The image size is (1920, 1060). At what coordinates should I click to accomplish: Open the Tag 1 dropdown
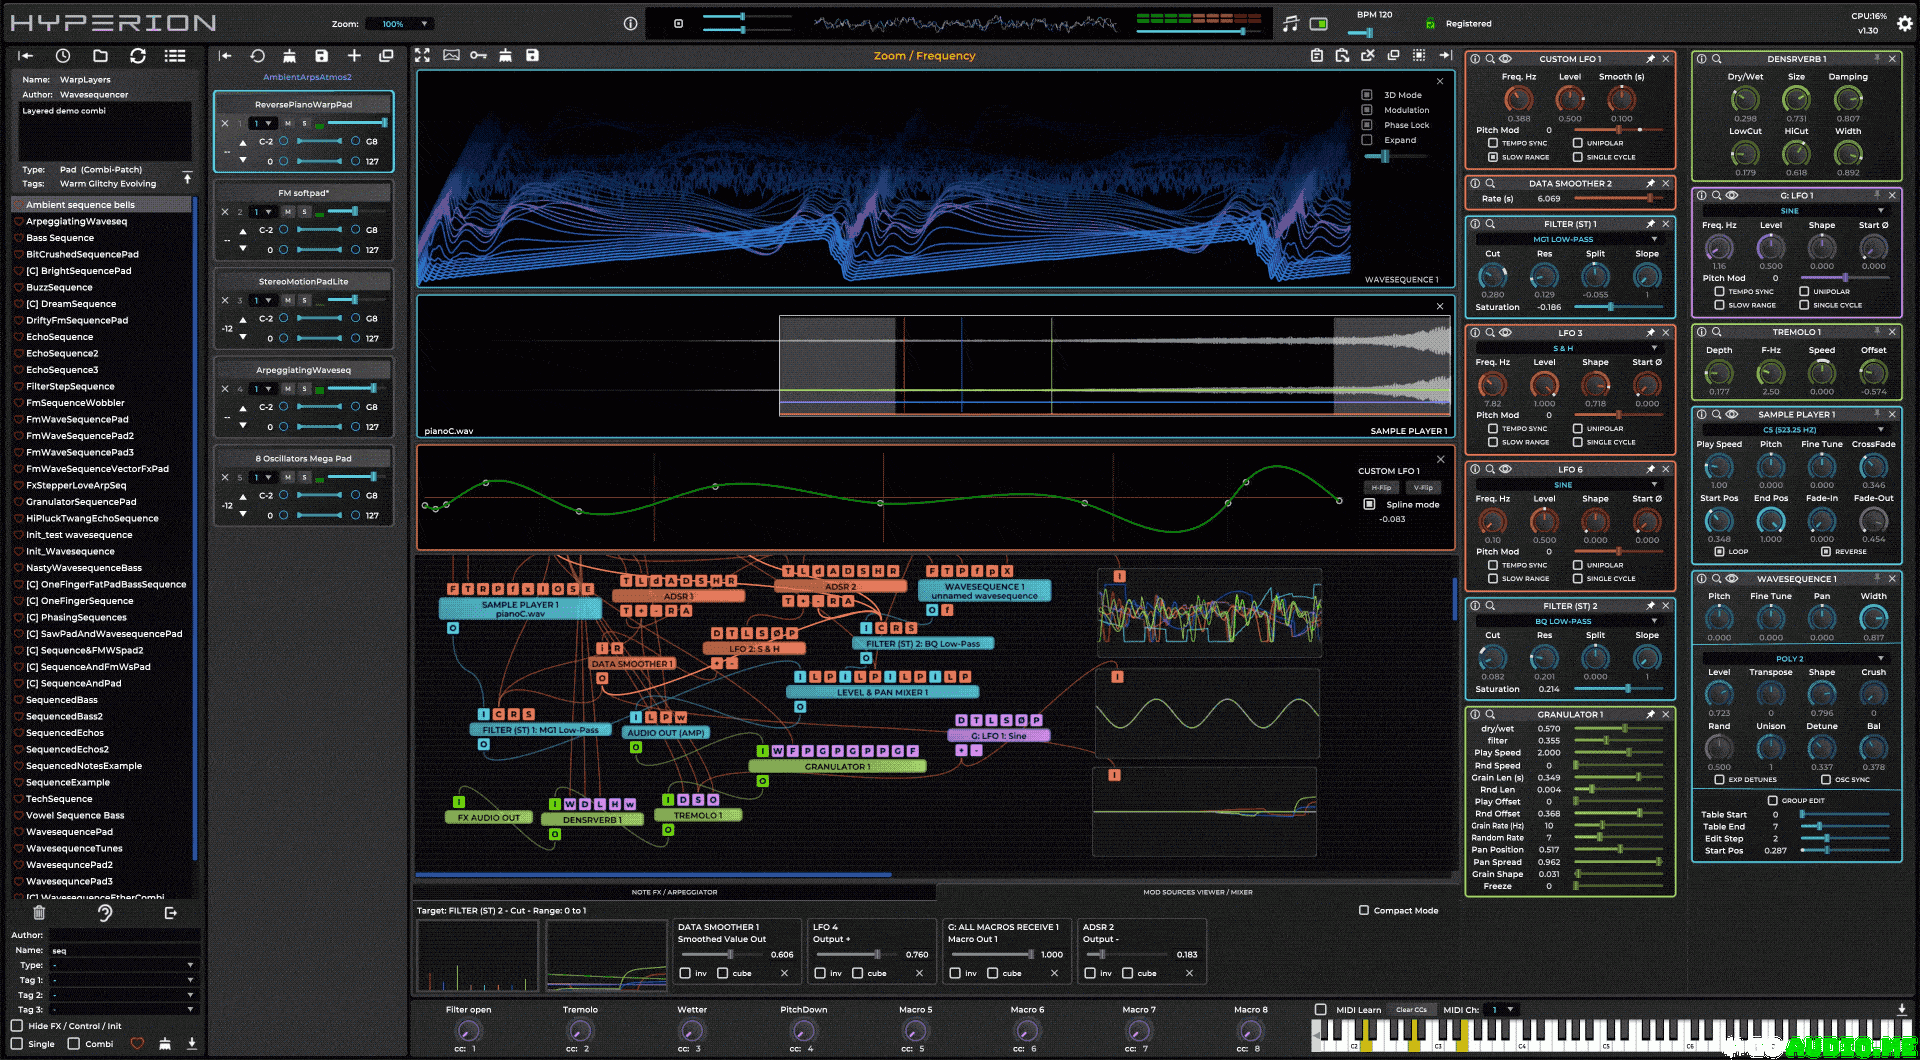[x=124, y=980]
